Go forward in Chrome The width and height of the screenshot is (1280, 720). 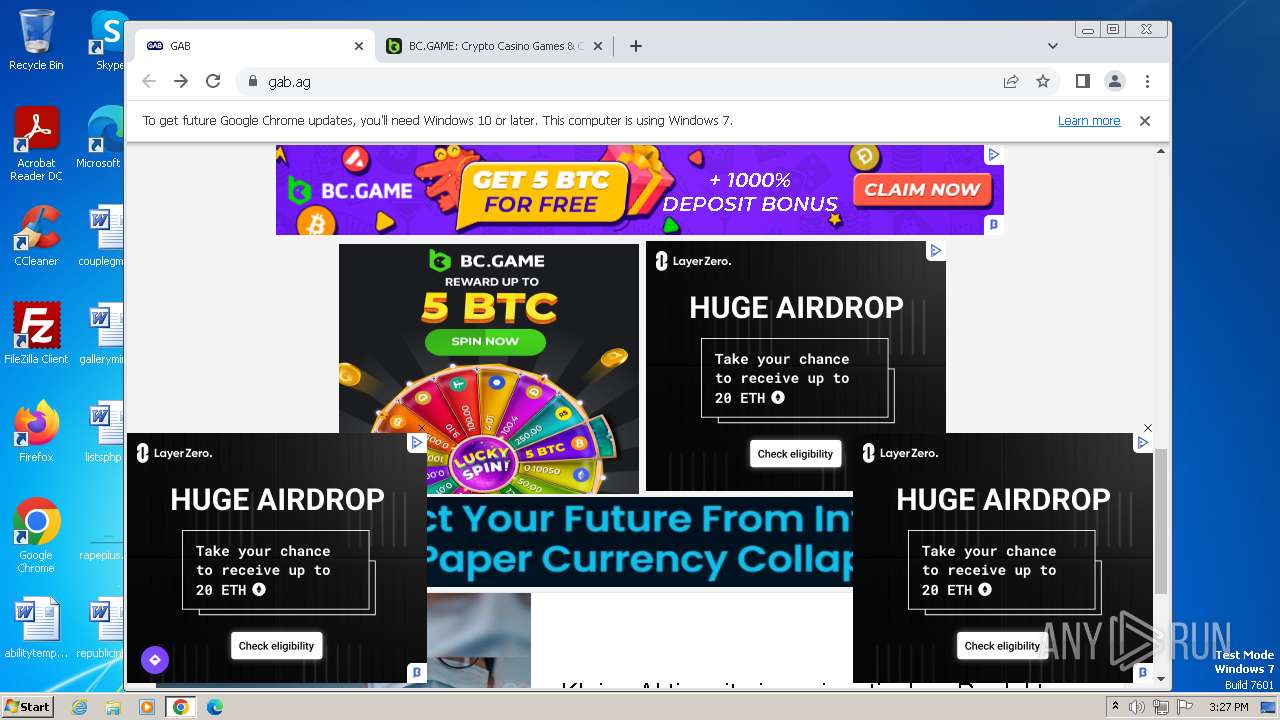181,81
